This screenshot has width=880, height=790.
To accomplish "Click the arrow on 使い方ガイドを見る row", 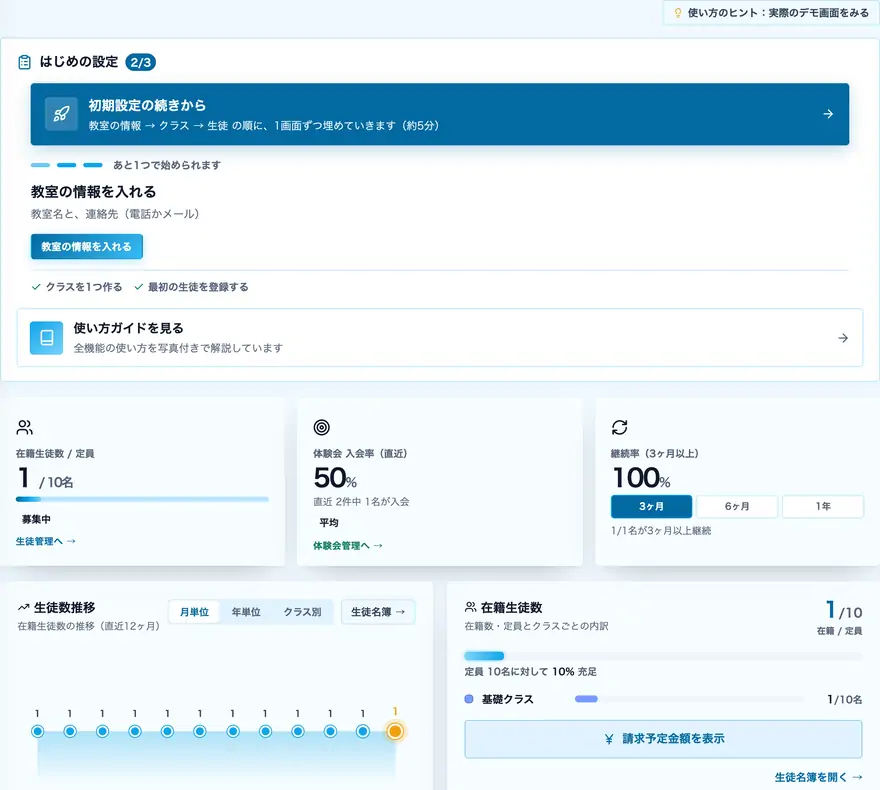I will [x=842, y=338].
